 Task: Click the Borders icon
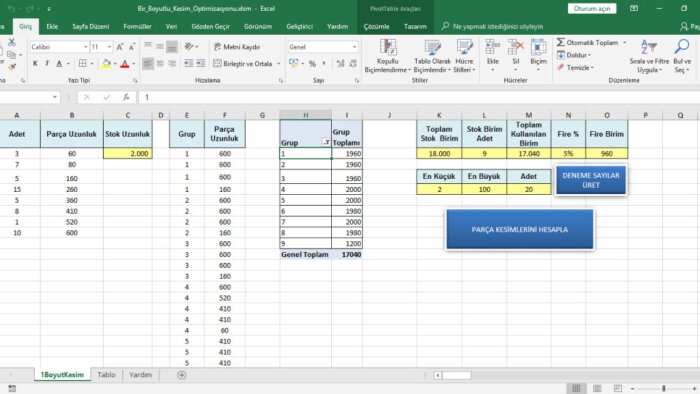[83, 64]
